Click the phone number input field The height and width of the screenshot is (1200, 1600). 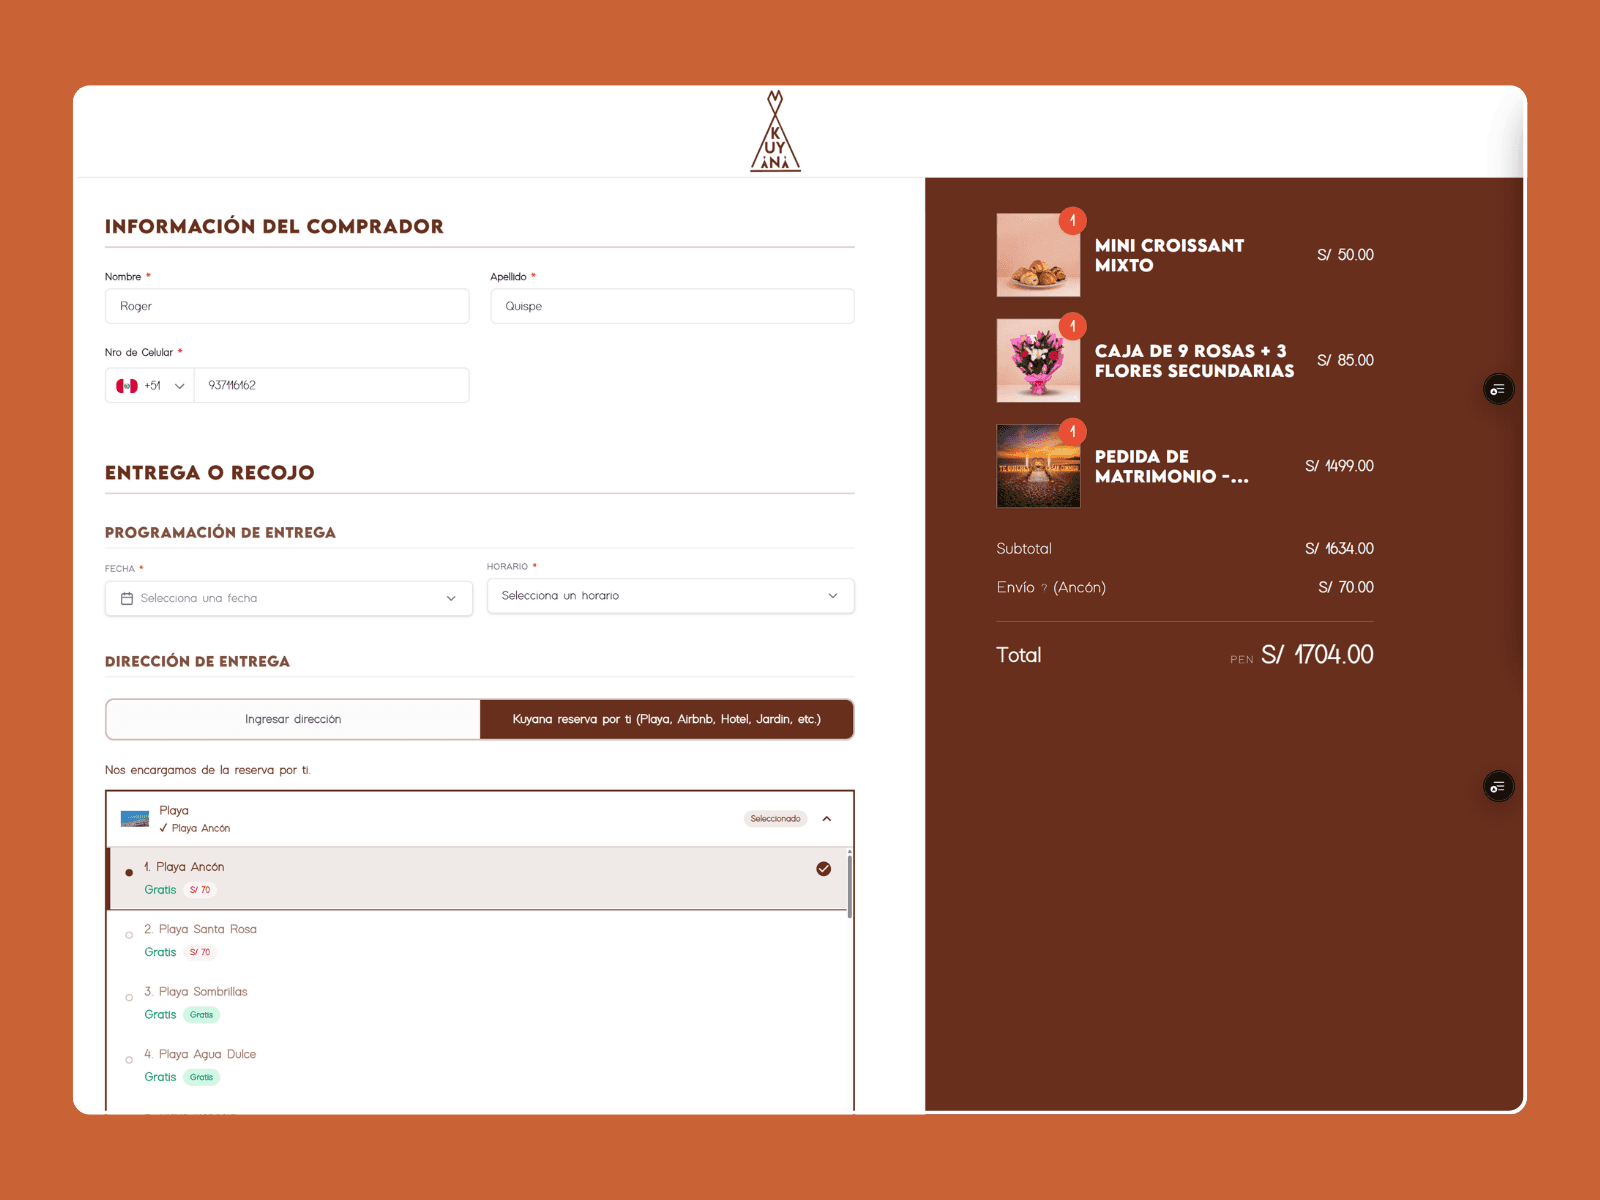pos(331,386)
